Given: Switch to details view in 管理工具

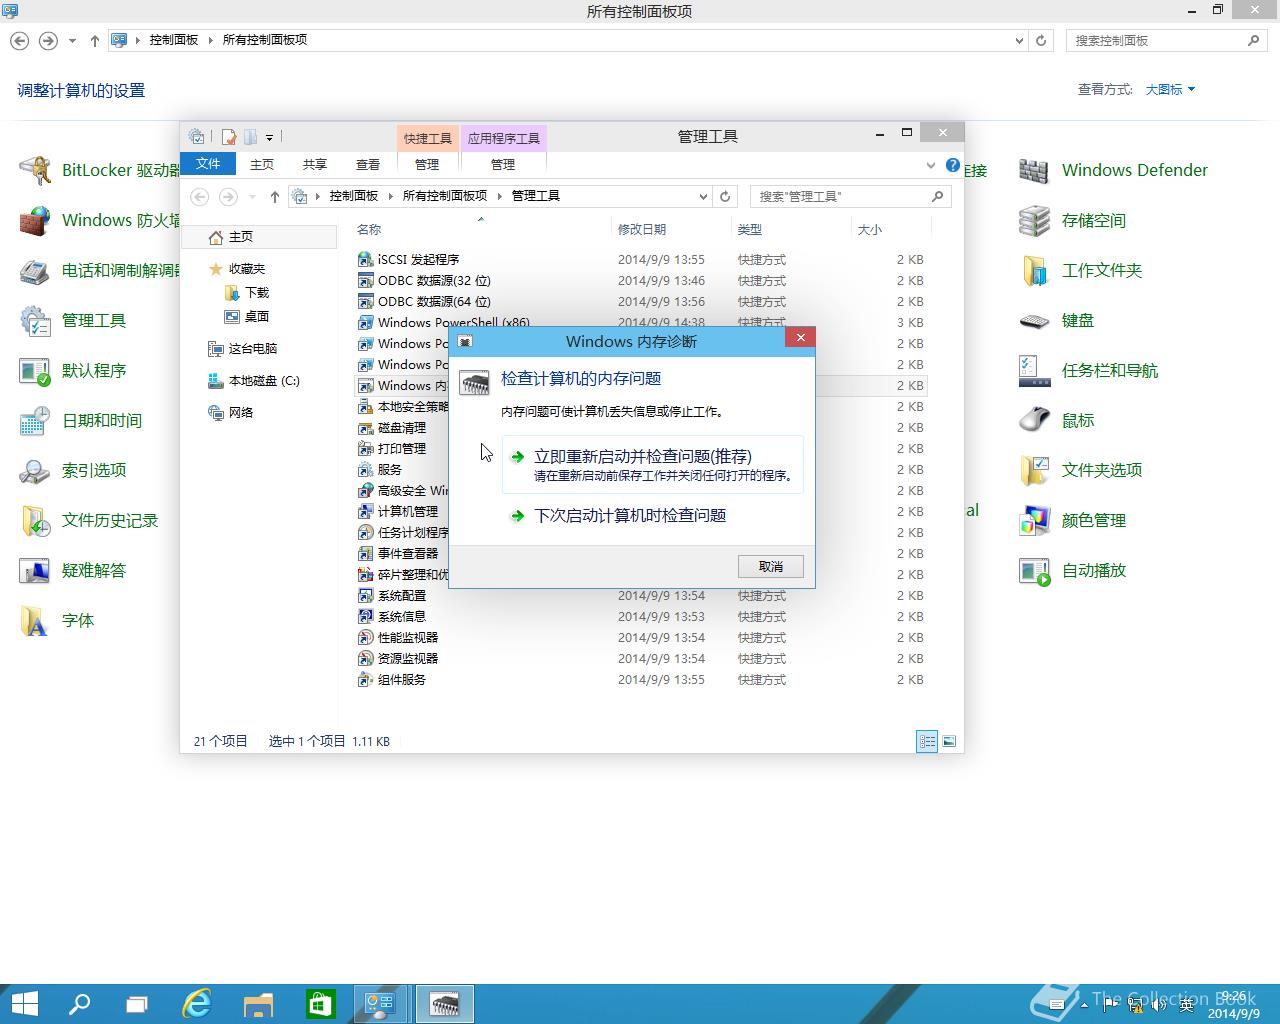Looking at the screenshot, I should pos(927,741).
